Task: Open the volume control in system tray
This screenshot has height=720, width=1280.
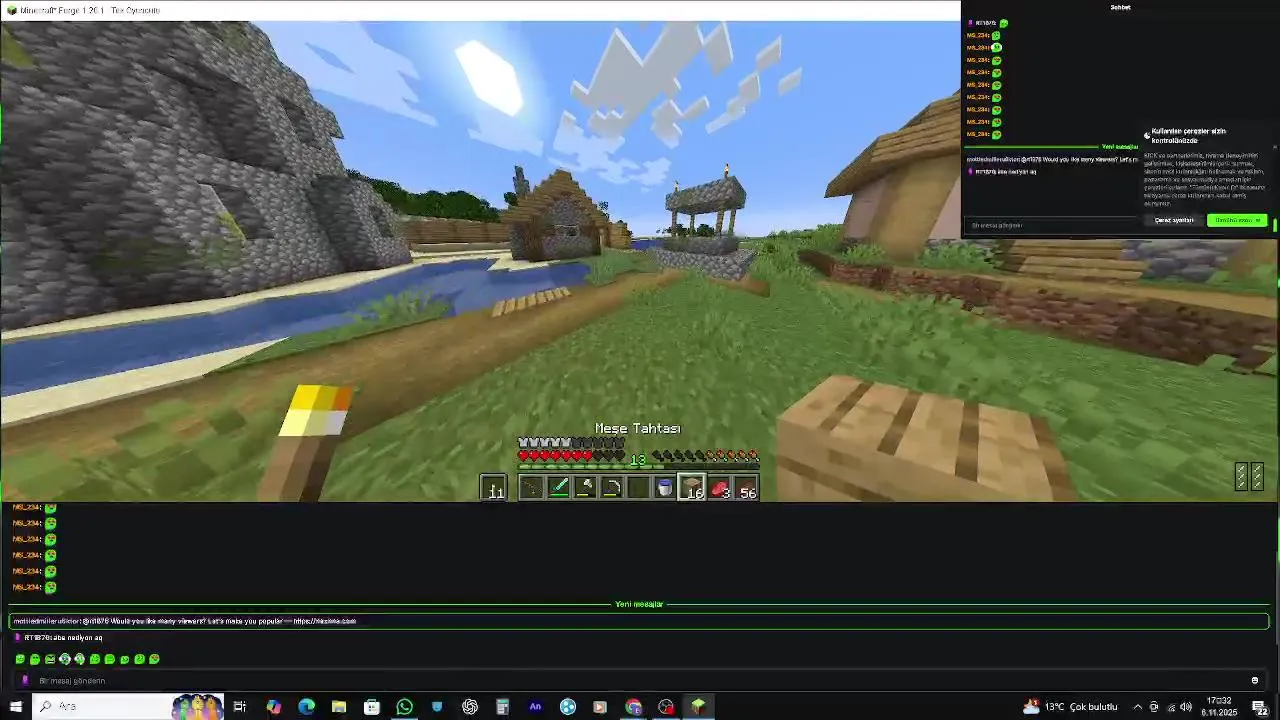Action: [1186, 707]
